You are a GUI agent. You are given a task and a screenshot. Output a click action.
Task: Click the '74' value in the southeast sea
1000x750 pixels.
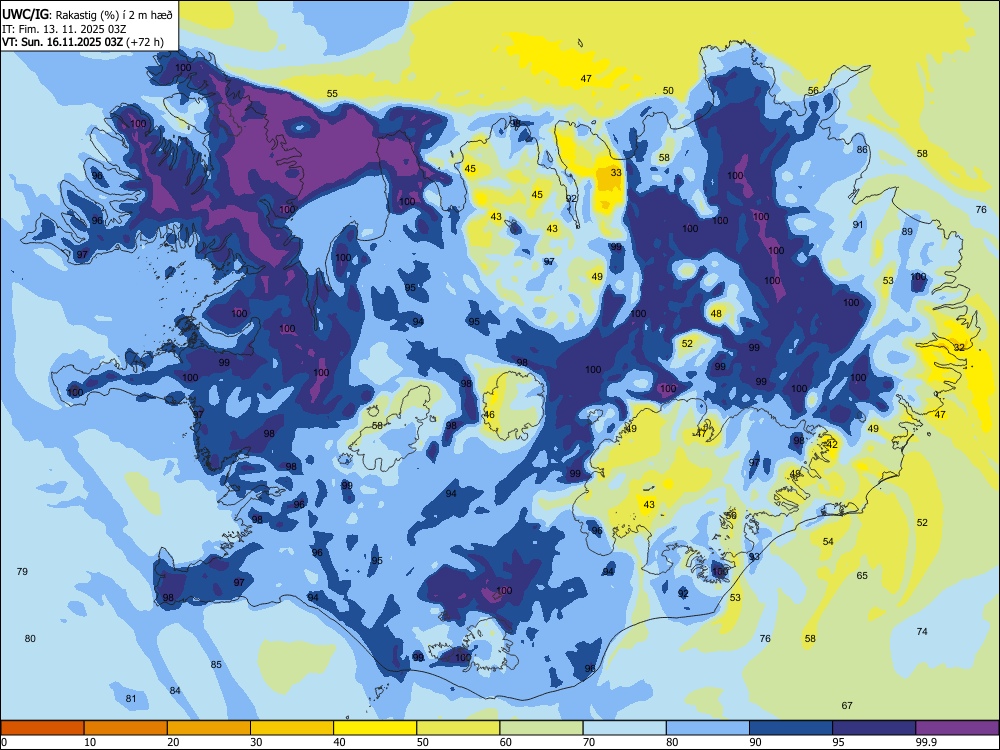click(x=922, y=631)
